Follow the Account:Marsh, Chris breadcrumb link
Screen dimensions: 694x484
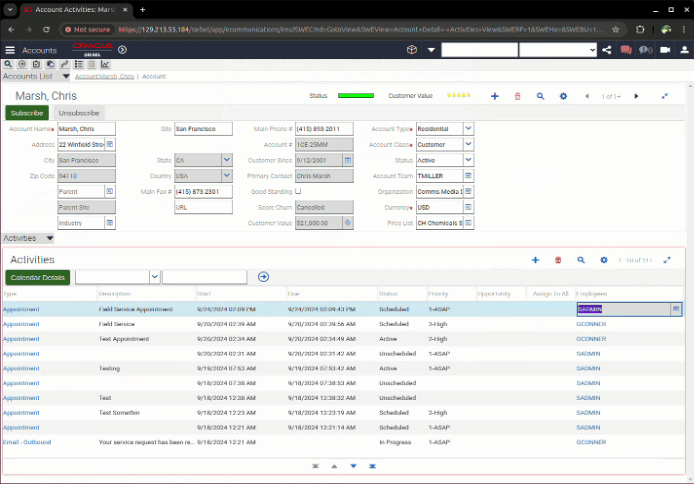tap(104, 77)
